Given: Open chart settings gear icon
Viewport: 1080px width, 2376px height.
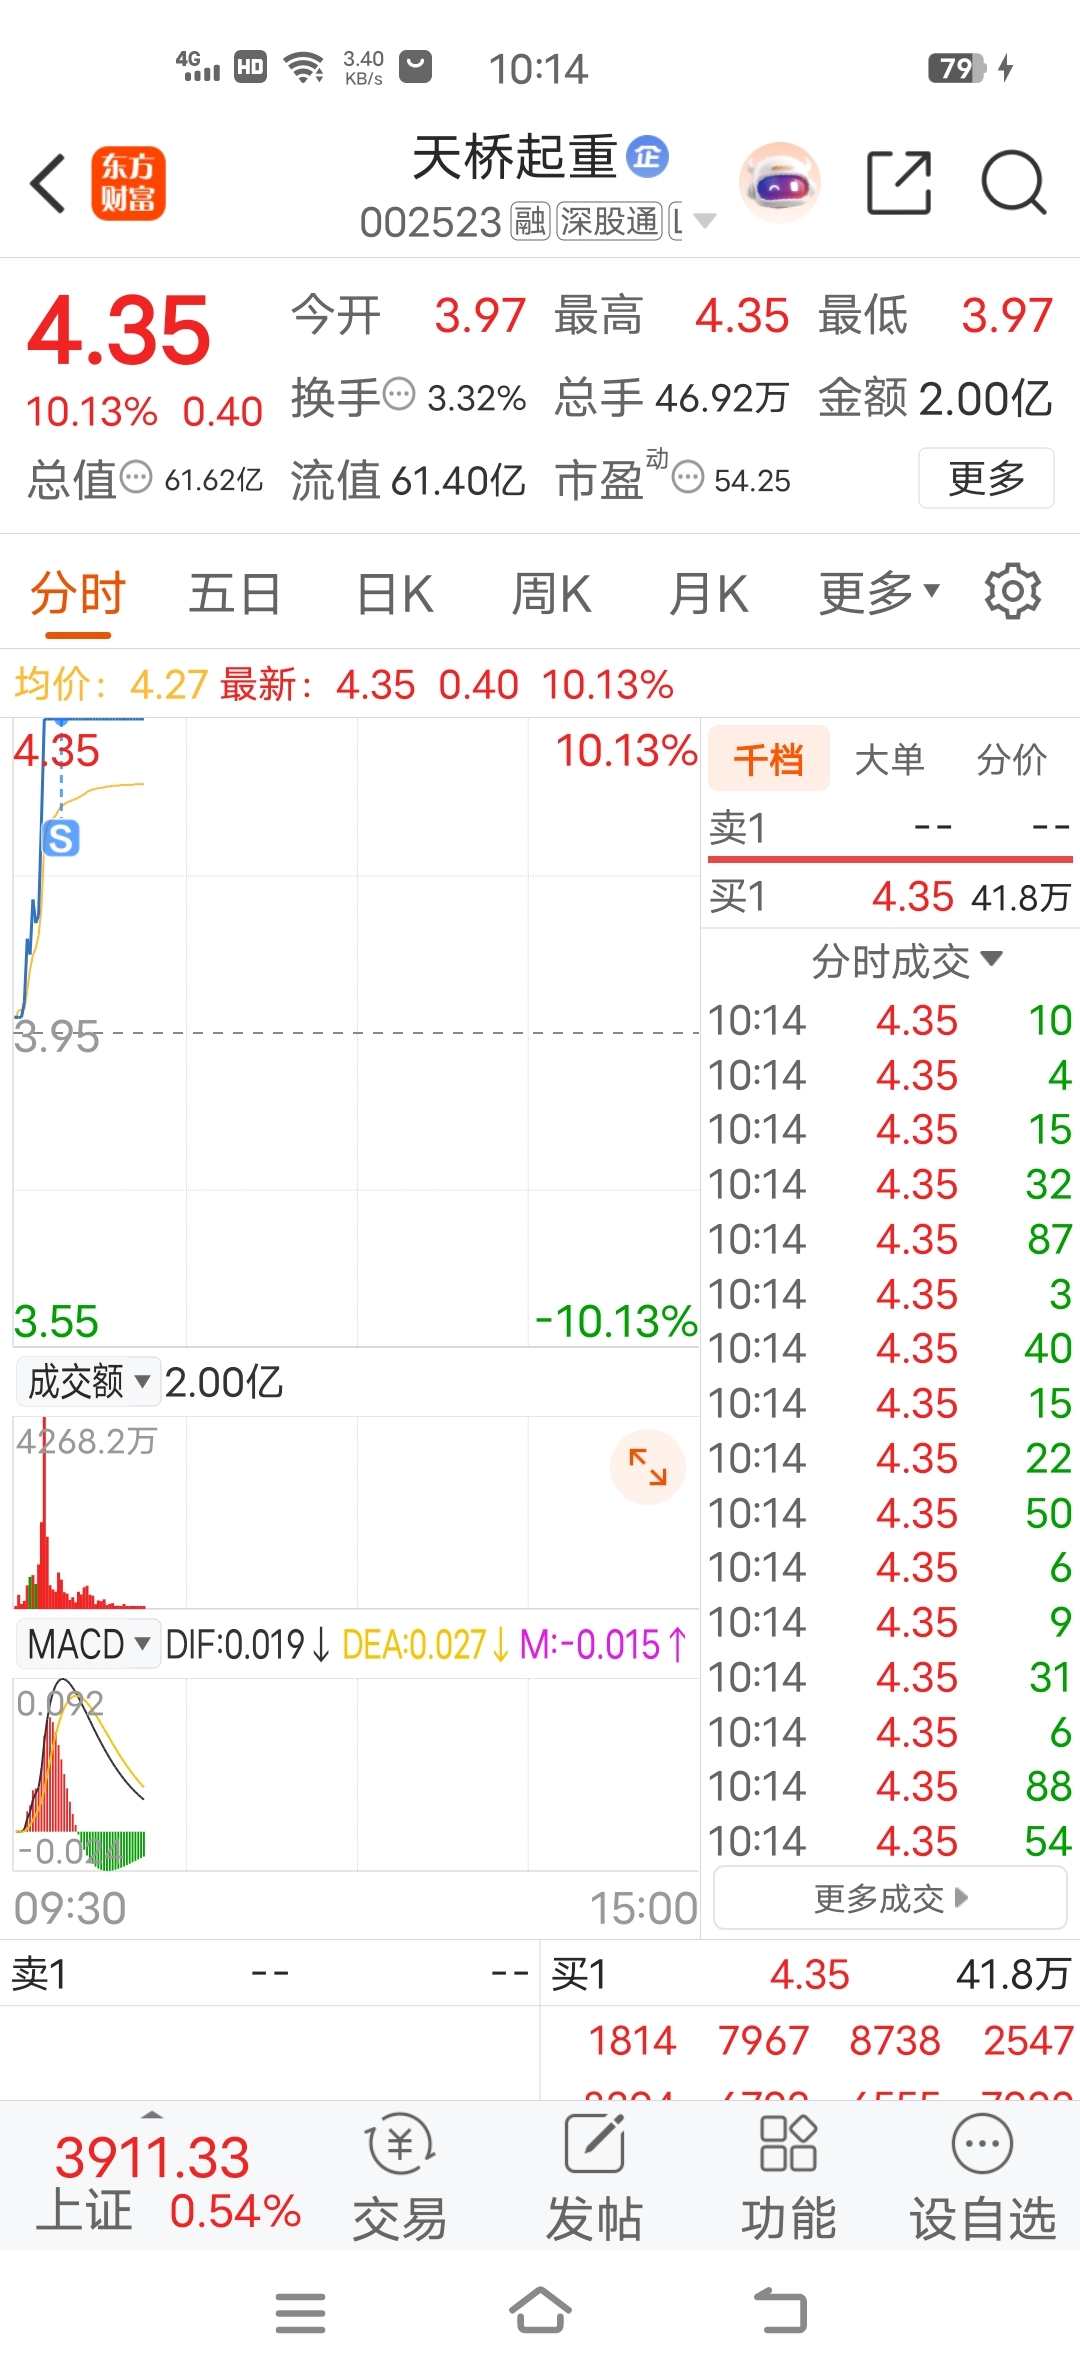Looking at the screenshot, I should pos(1012,591).
